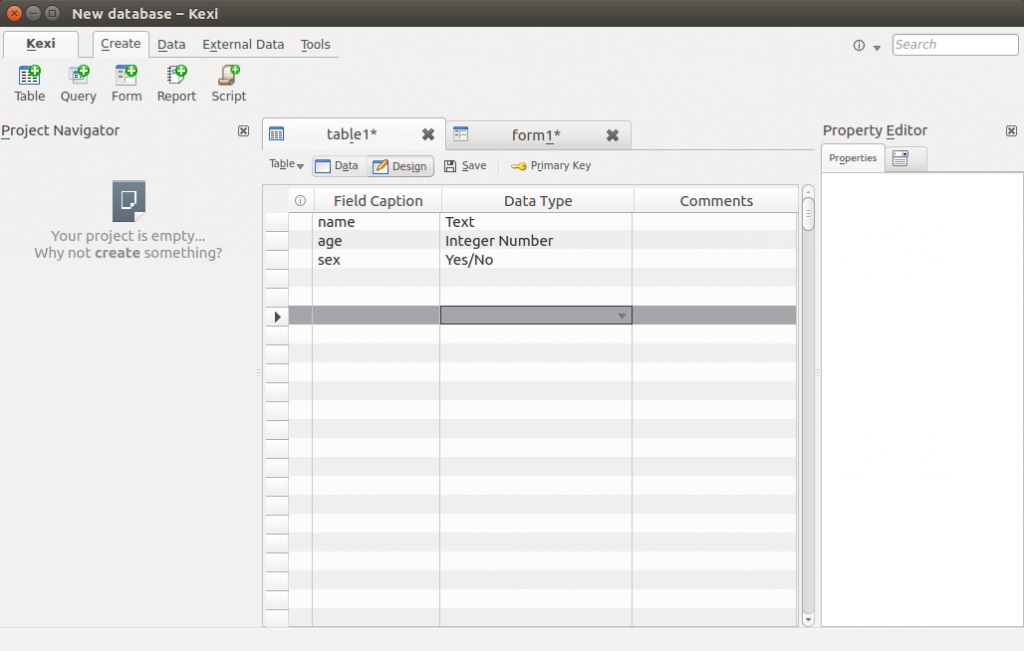Open the External Data tab
Screen dimensions: 1024x651
click(x=243, y=44)
